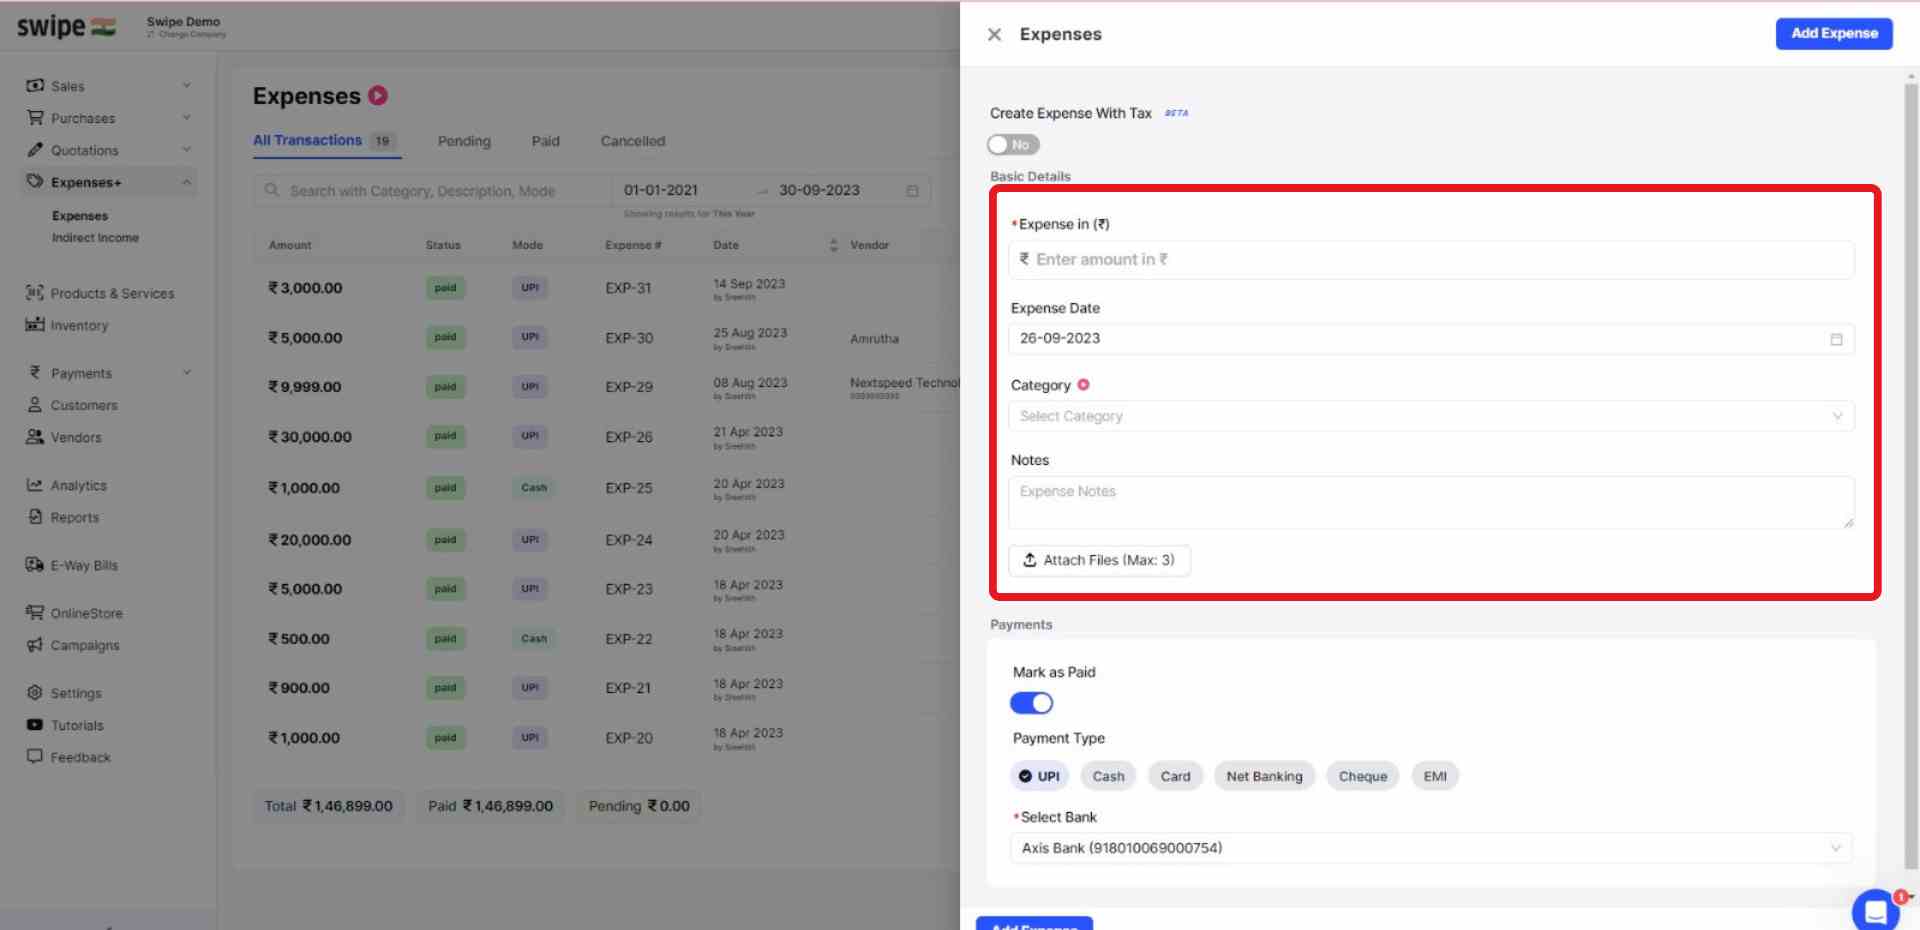Open expense EXP-29 row

[605, 387]
